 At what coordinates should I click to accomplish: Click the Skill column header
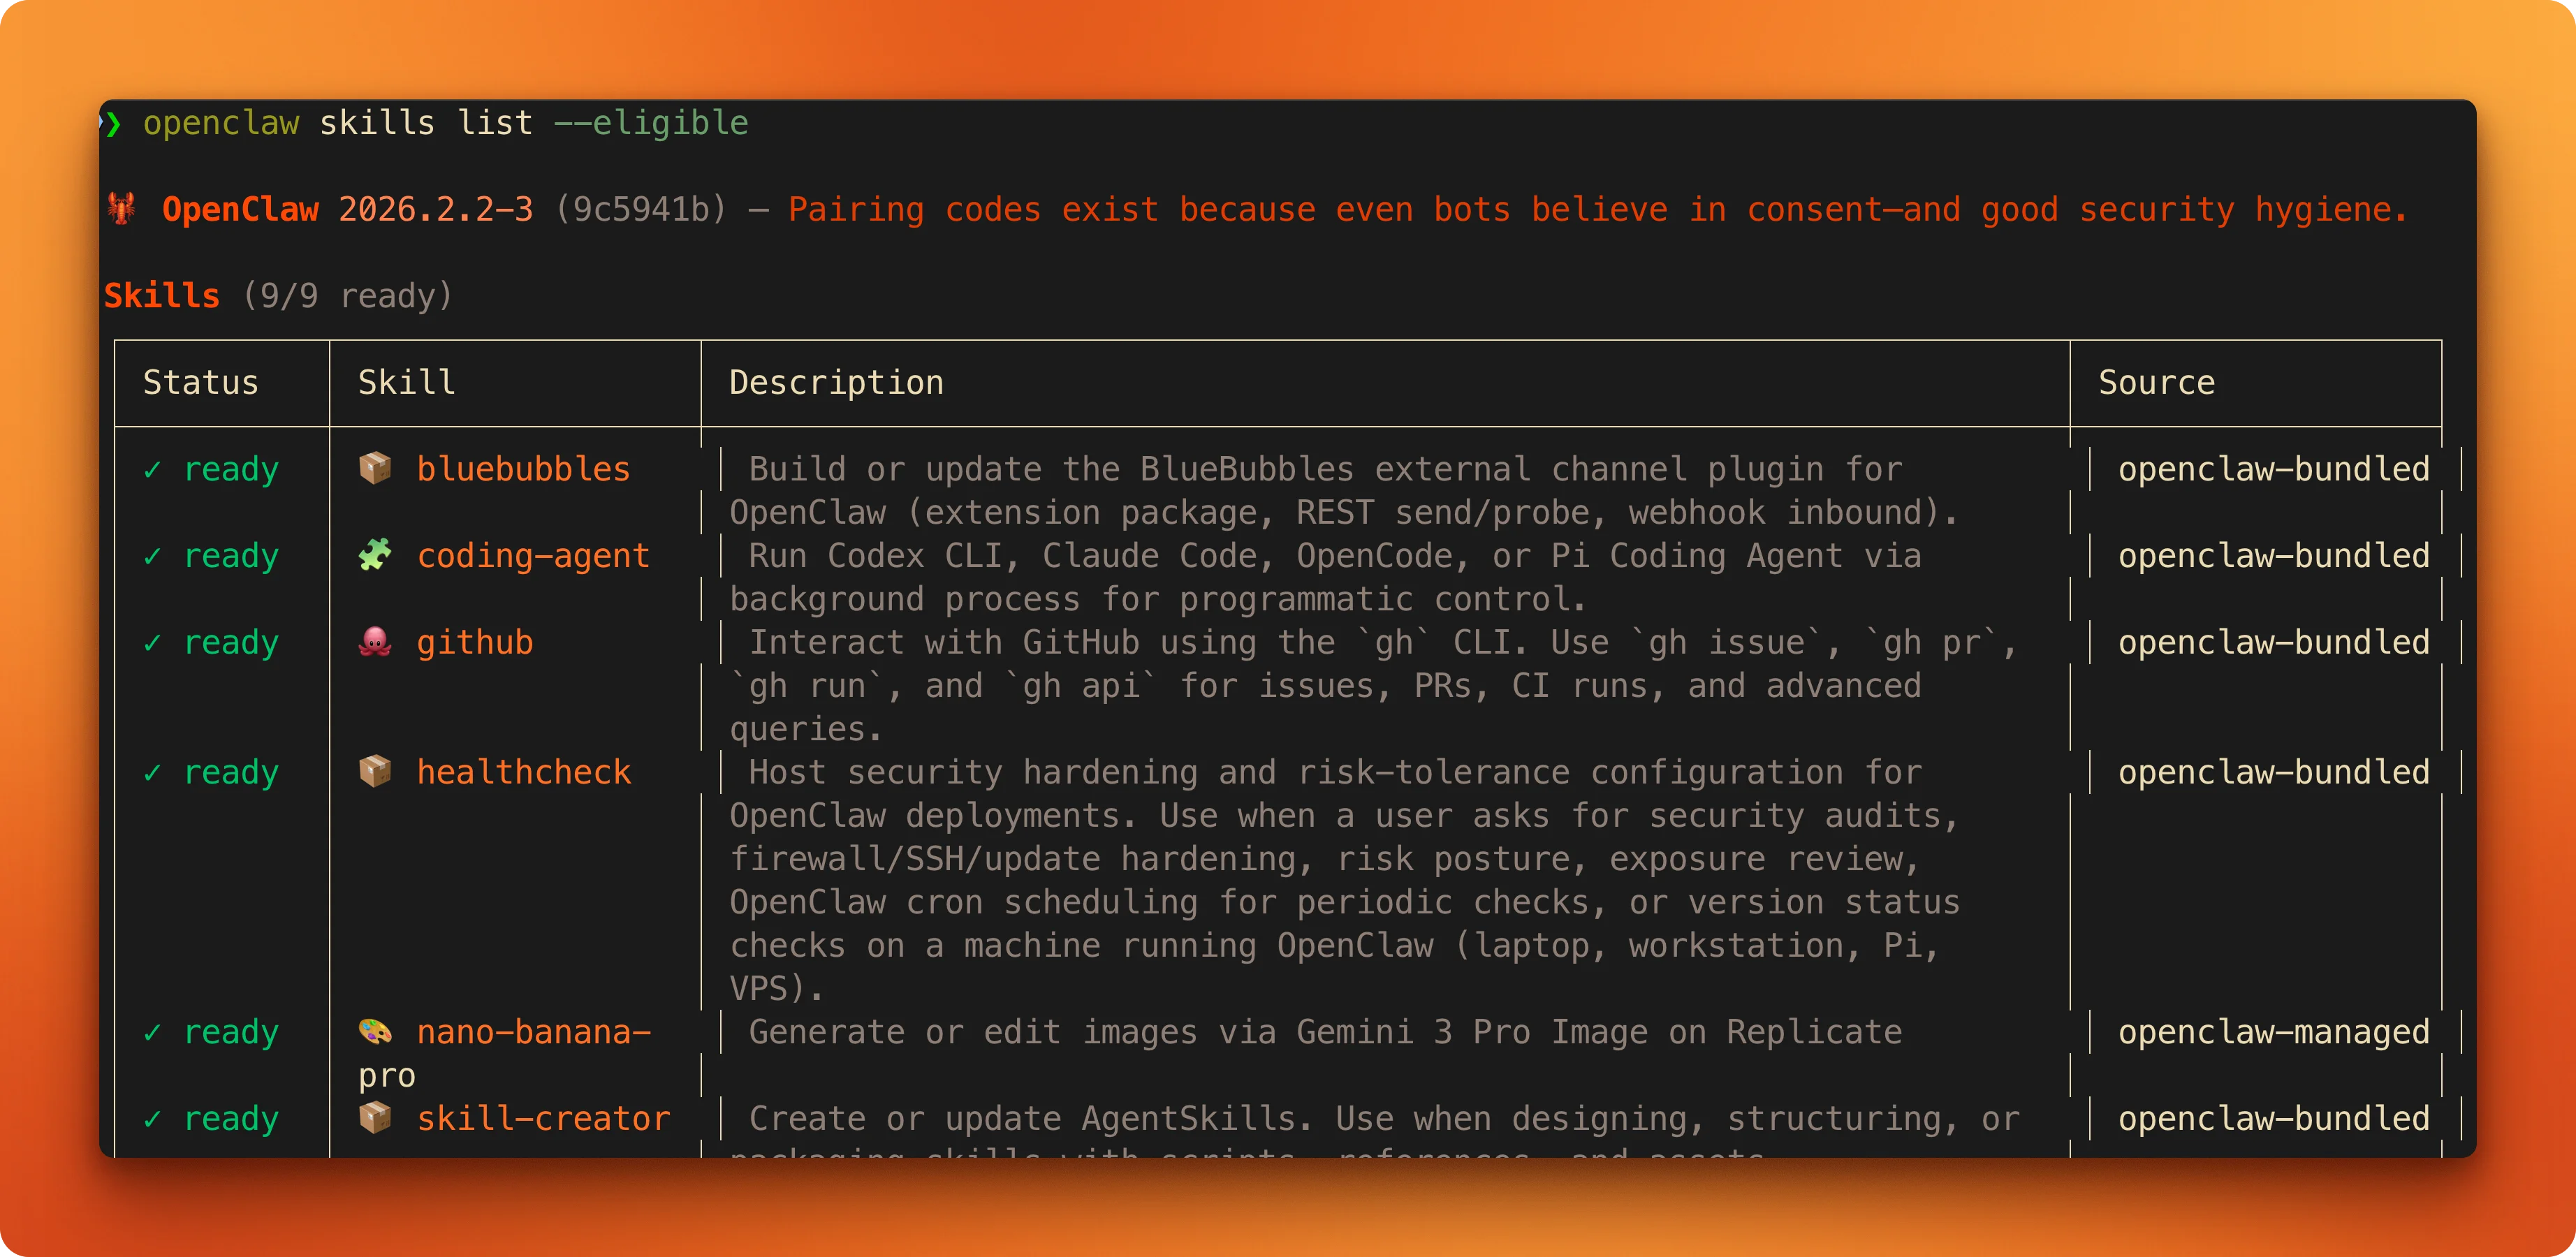(407, 383)
